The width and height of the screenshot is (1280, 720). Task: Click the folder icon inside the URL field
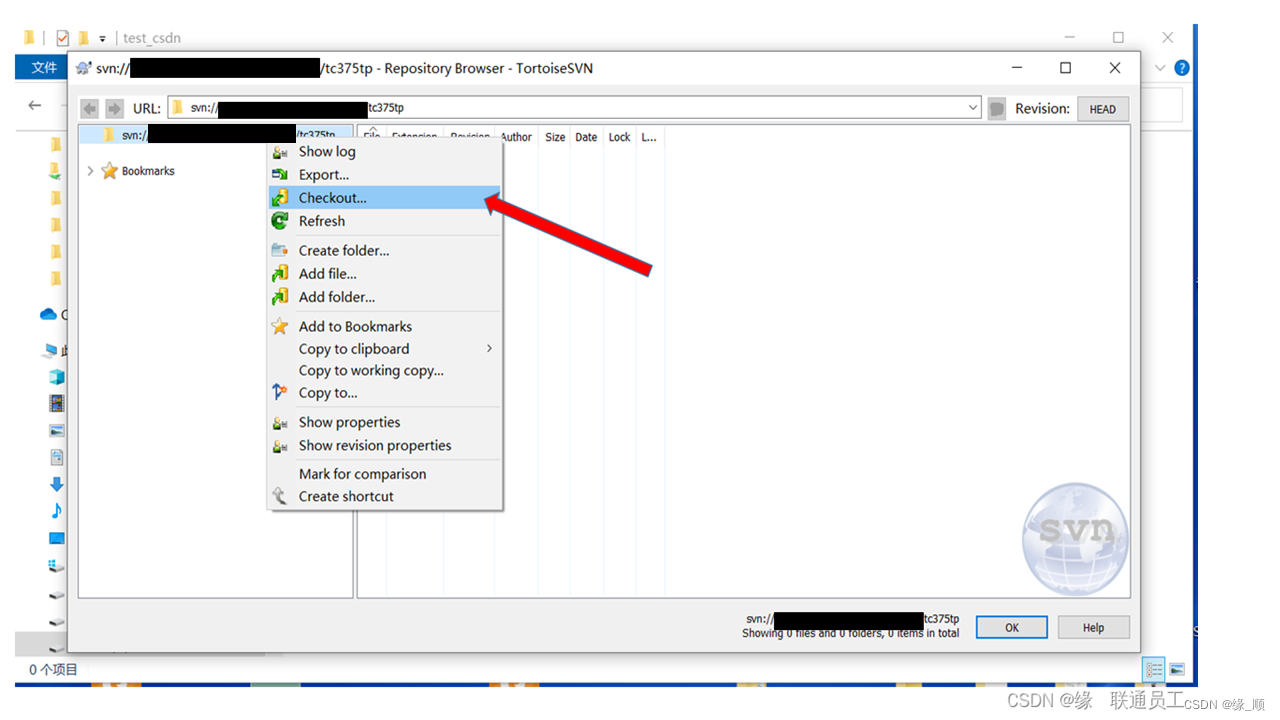click(x=176, y=107)
